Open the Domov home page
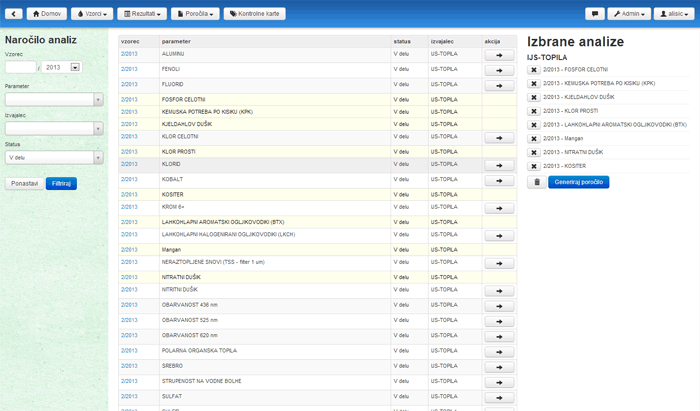The height and width of the screenshot is (411, 700). tap(47, 14)
